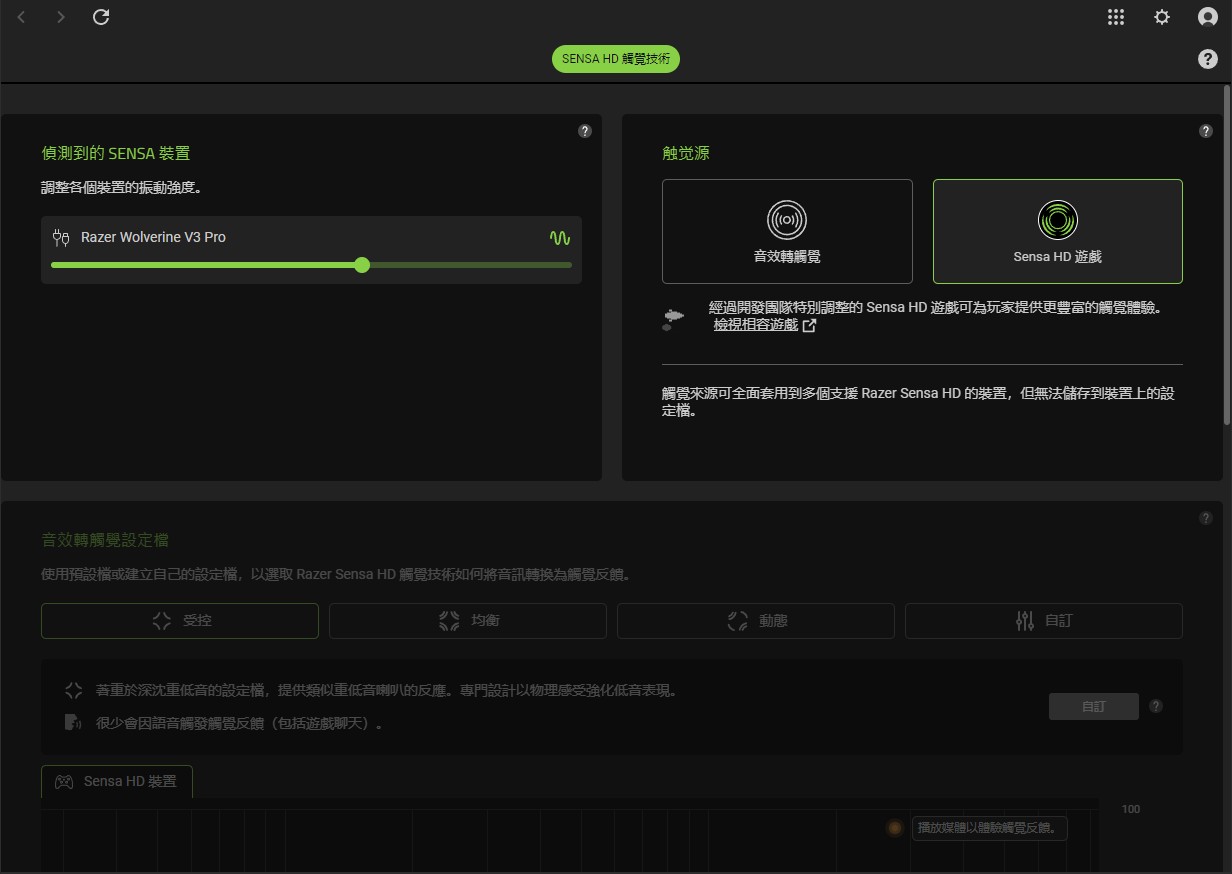Choose the 受控 profile preset
The width and height of the screenshot is (1232, 874).
(180, 621)
